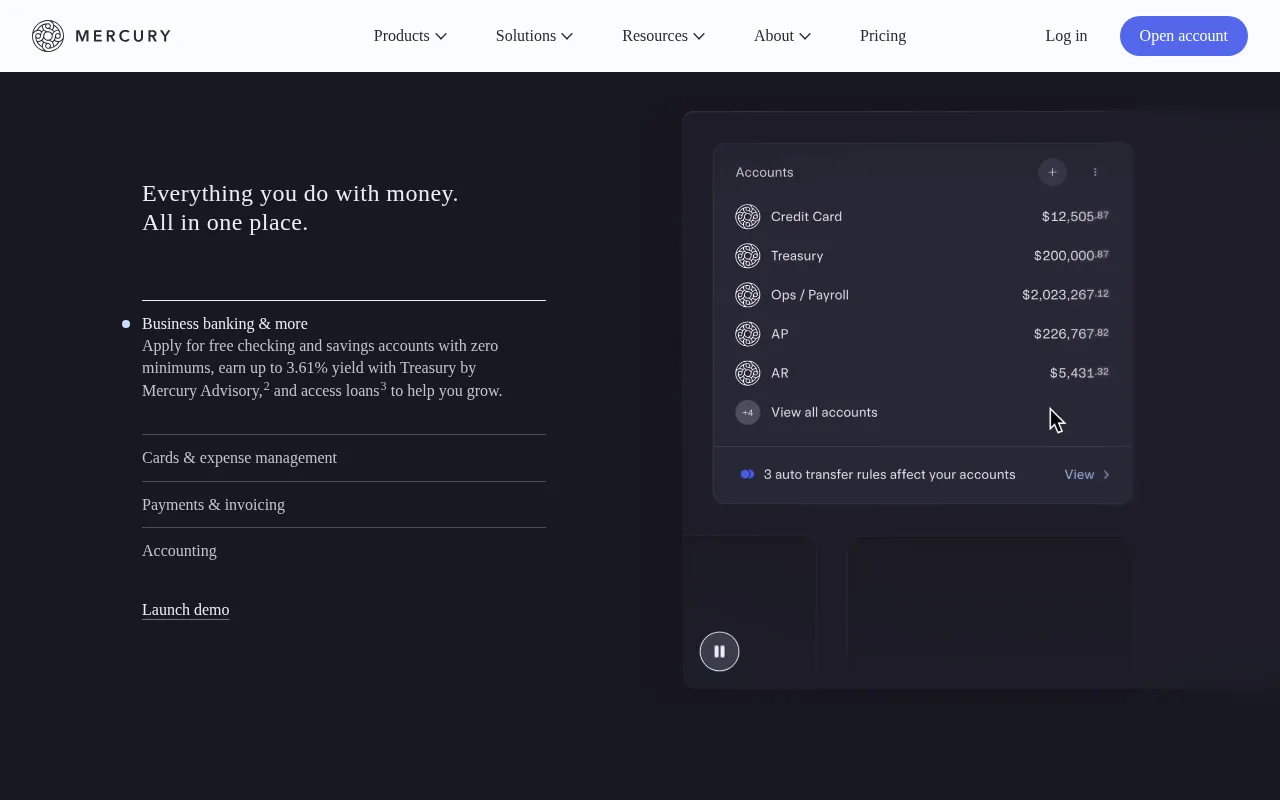The width and height of the screenshot is (1280, 800).
Task: Click the footnote 2 after Mercury Advisory
Action: click(x=267, y=386)
